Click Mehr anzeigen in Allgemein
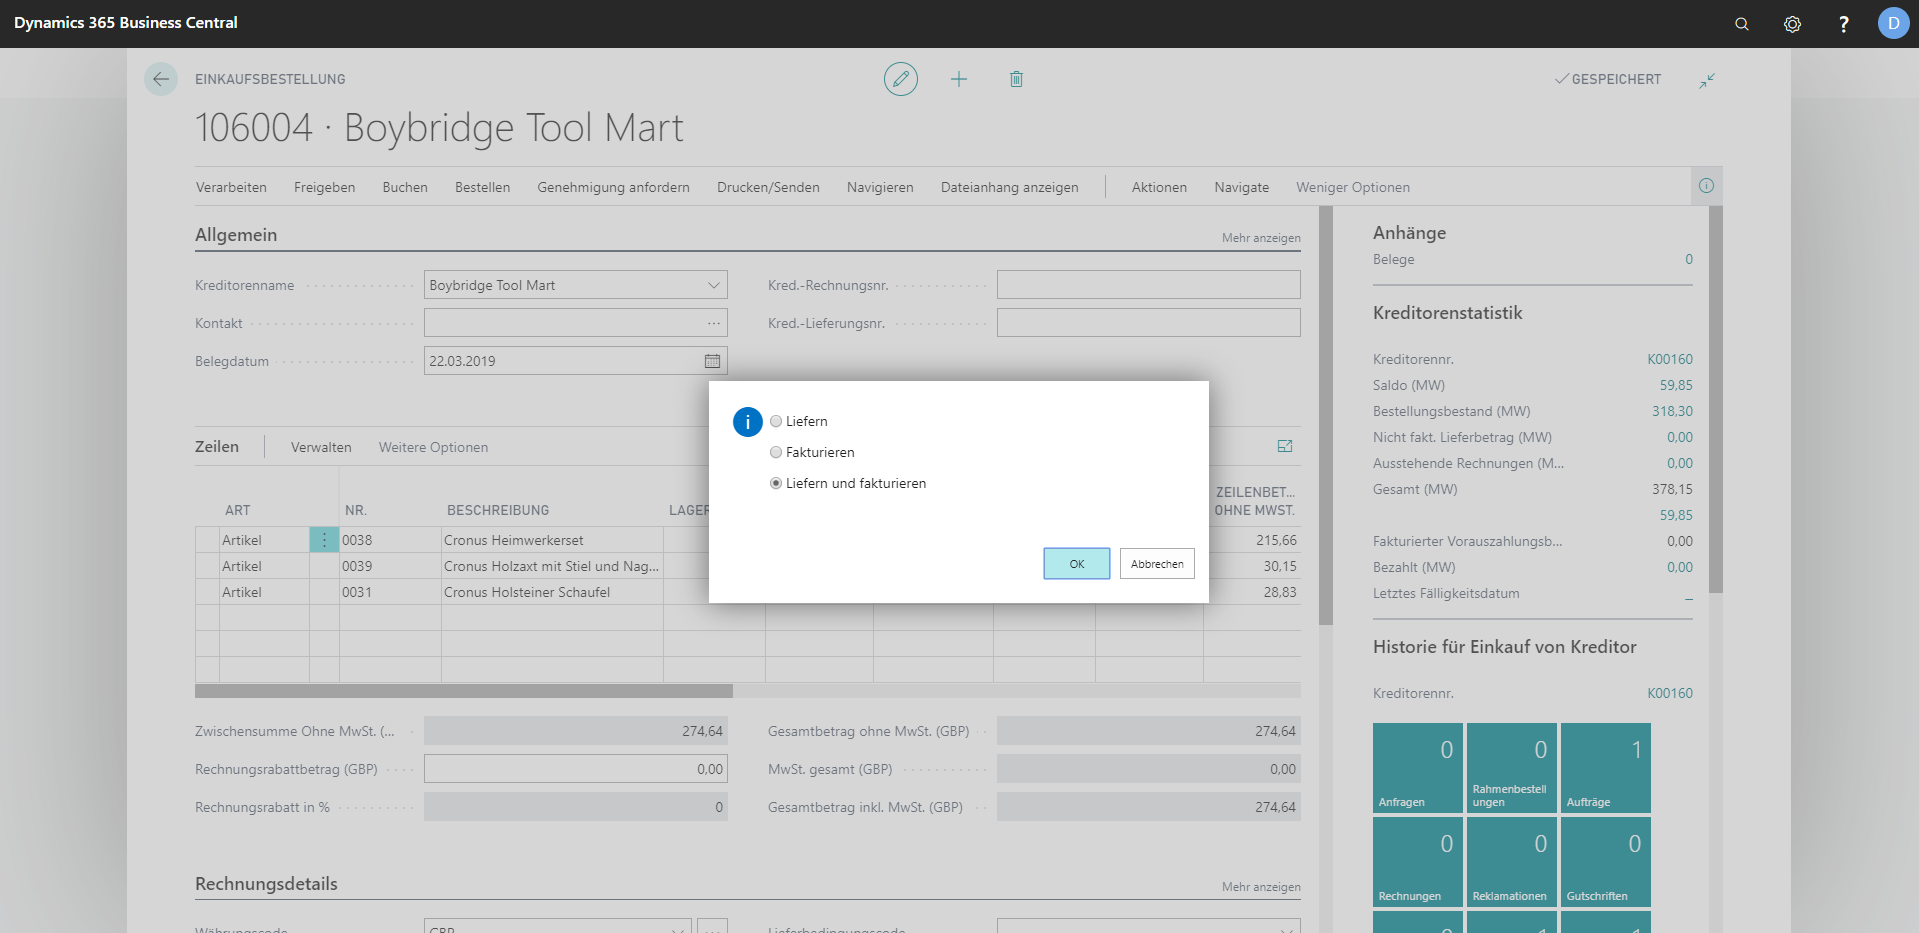1919x933 pixels. 1261,238
